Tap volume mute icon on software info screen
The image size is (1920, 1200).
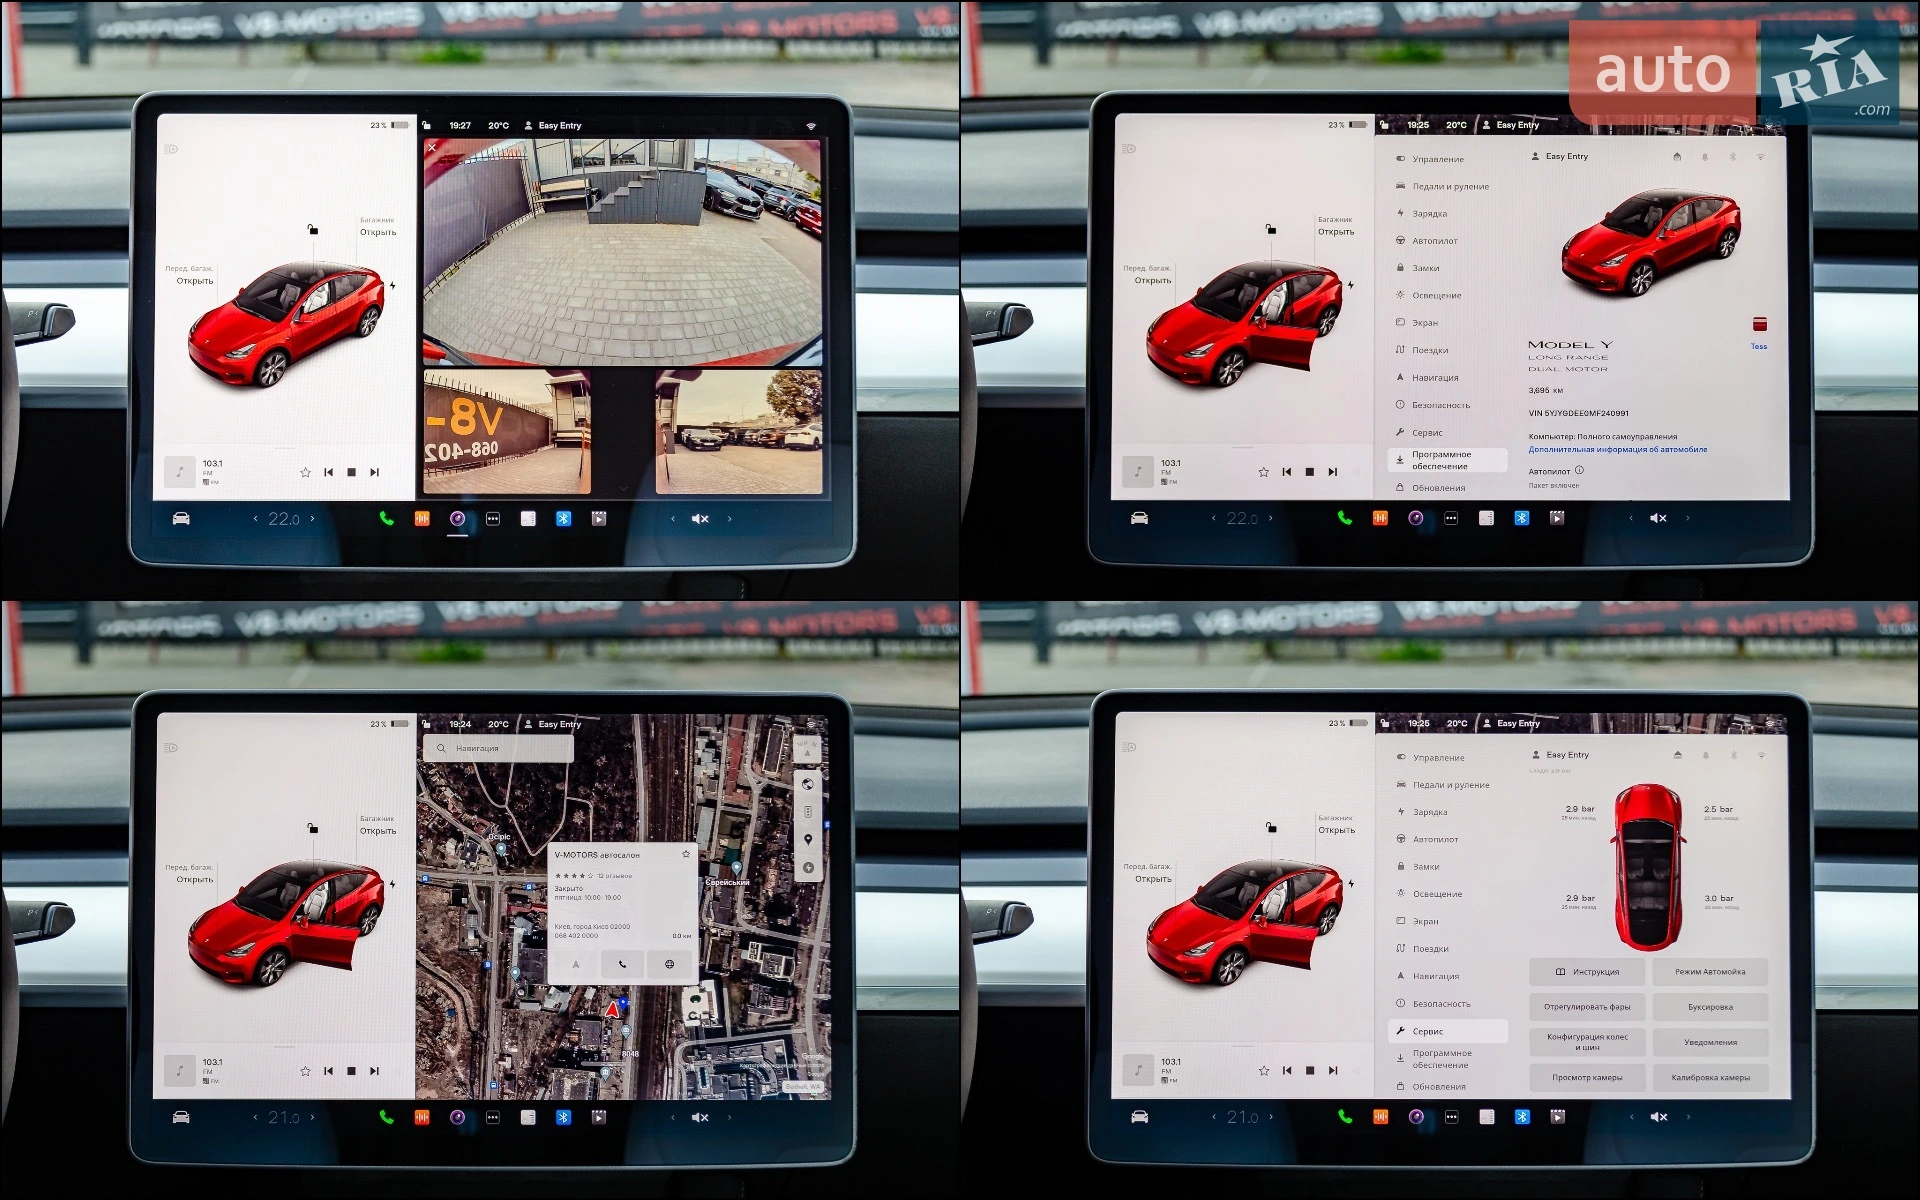pyautogui.click(x=1658, y=518)
